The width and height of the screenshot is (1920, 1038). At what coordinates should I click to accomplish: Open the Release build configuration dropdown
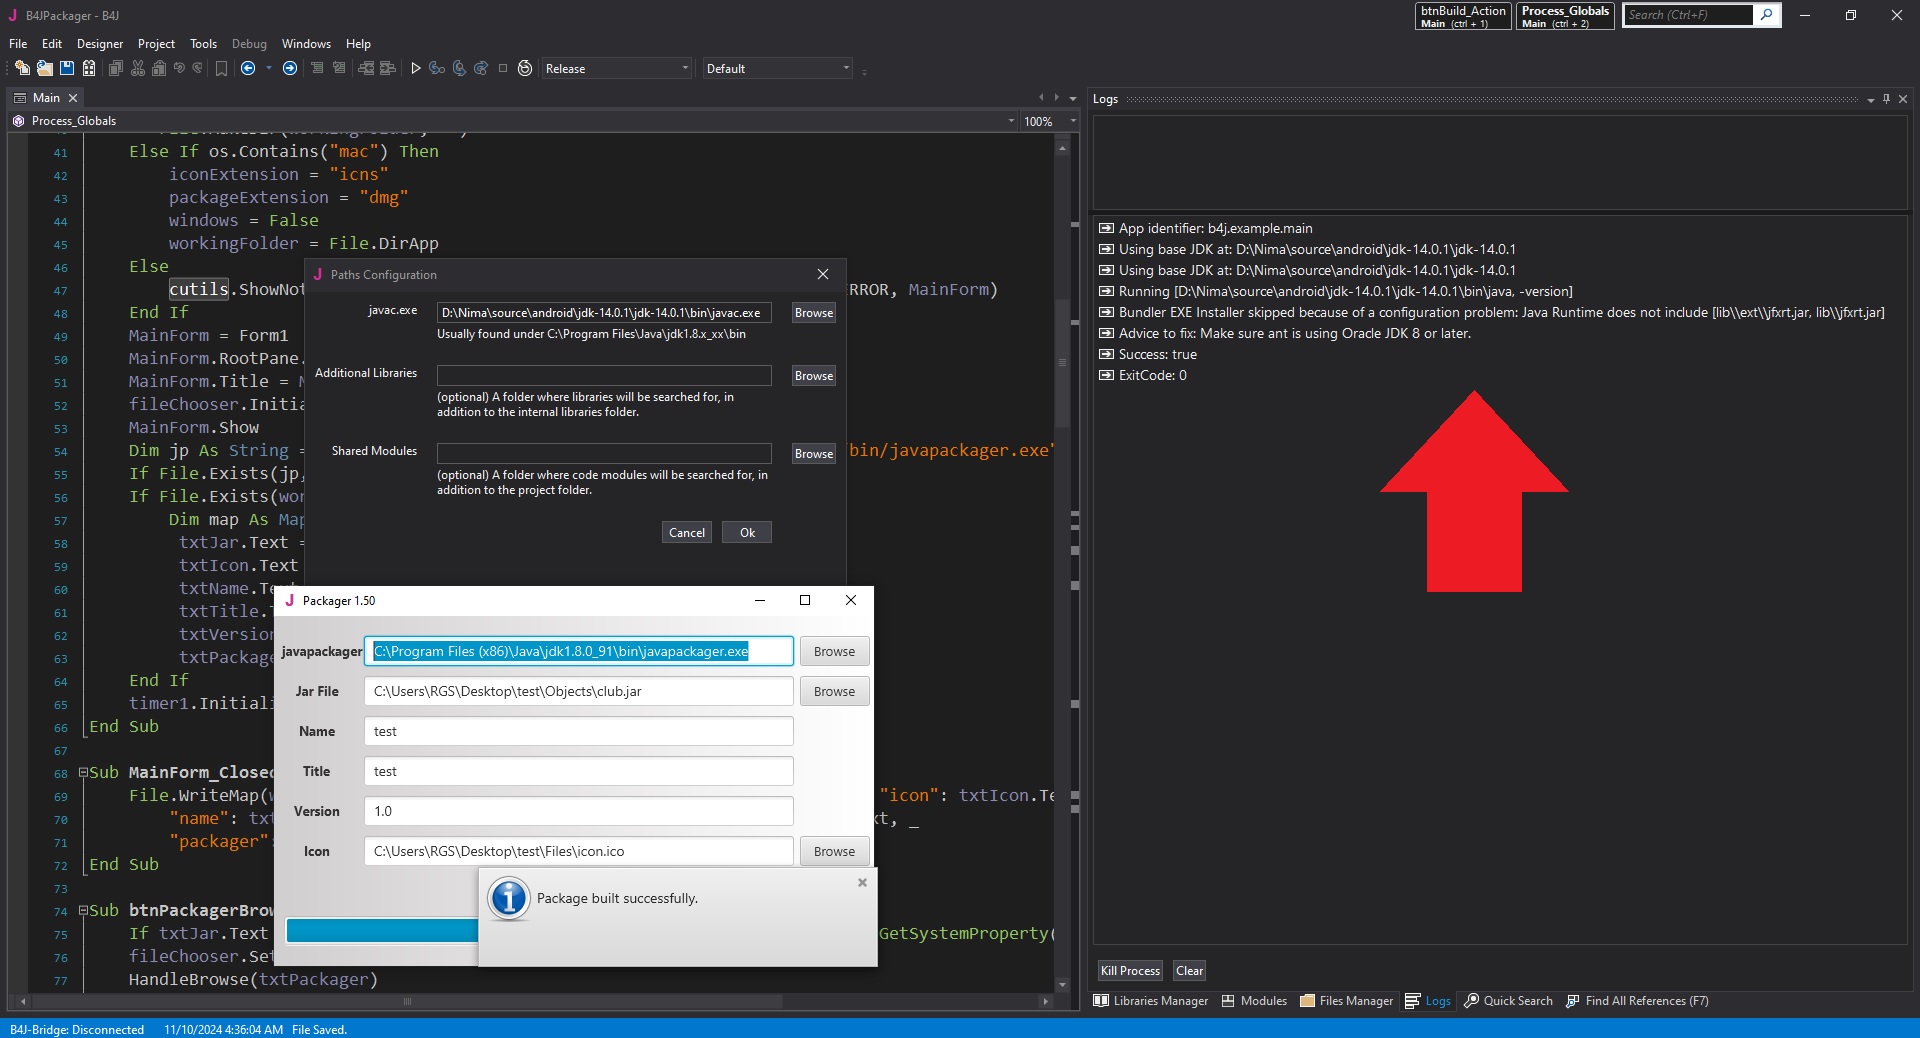pos(616,68)
